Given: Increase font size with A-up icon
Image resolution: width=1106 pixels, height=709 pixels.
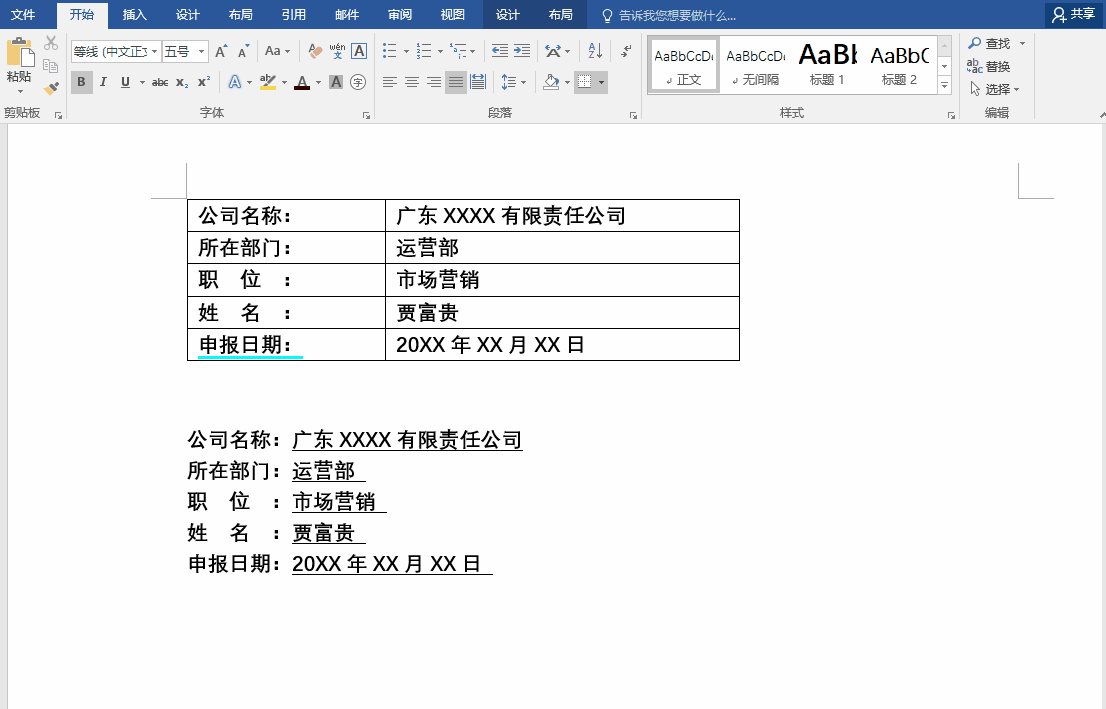Looking at the screenshot, I should point(221,51).
